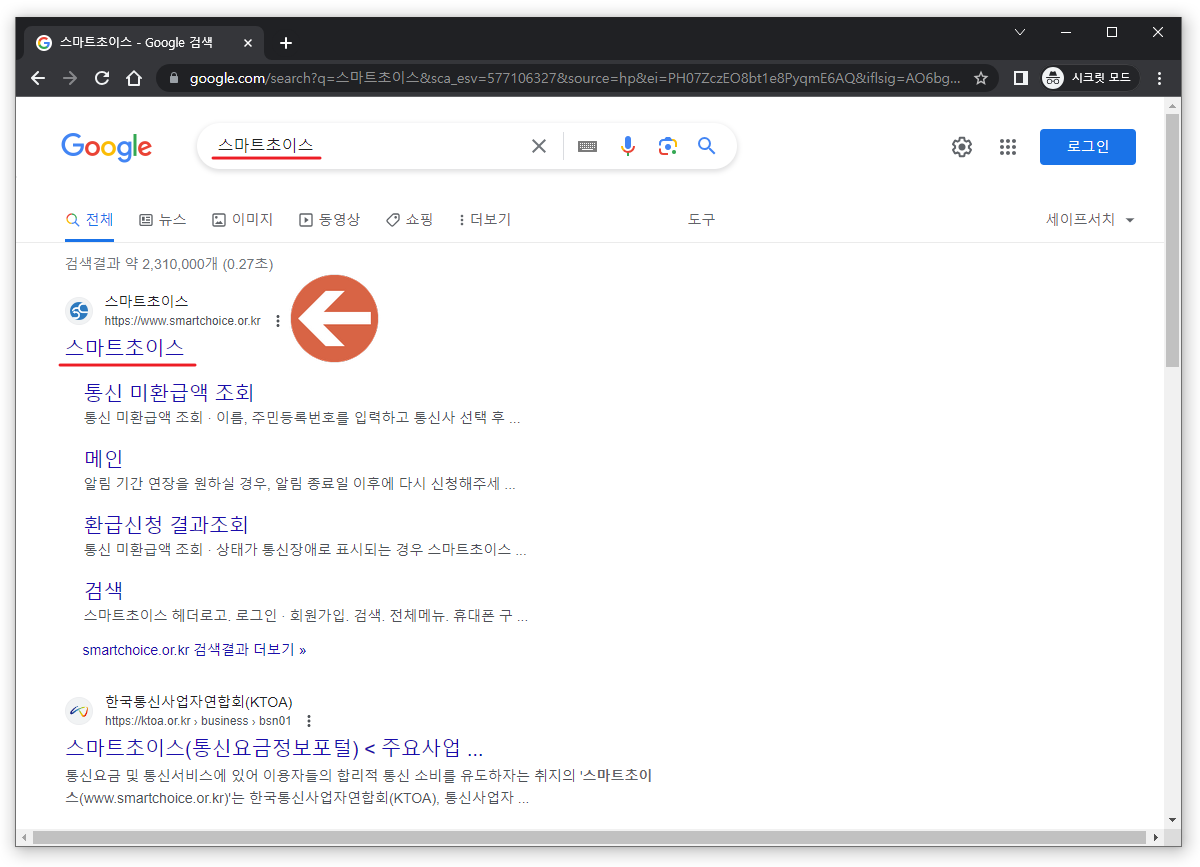The image size is (1200, 867).
Task: Click the smartchoice site favicon
Action: tap(79, 311)
